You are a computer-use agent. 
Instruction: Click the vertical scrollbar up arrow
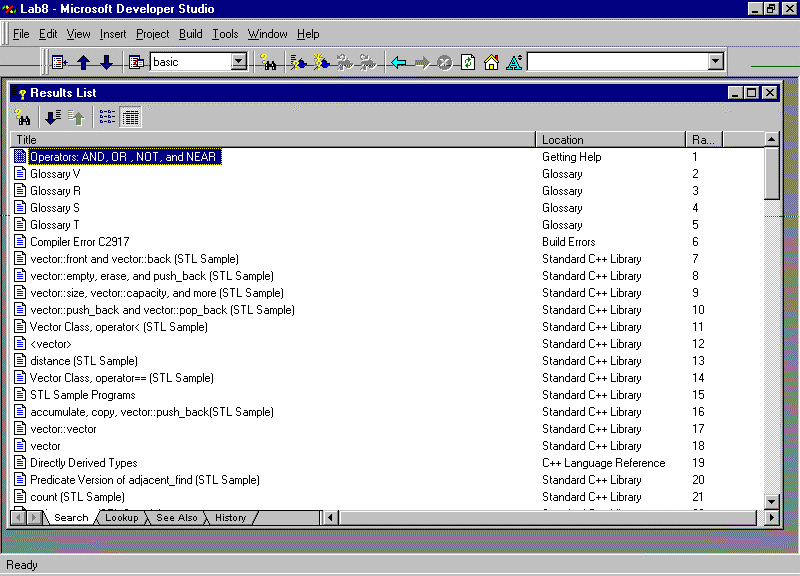771,139
